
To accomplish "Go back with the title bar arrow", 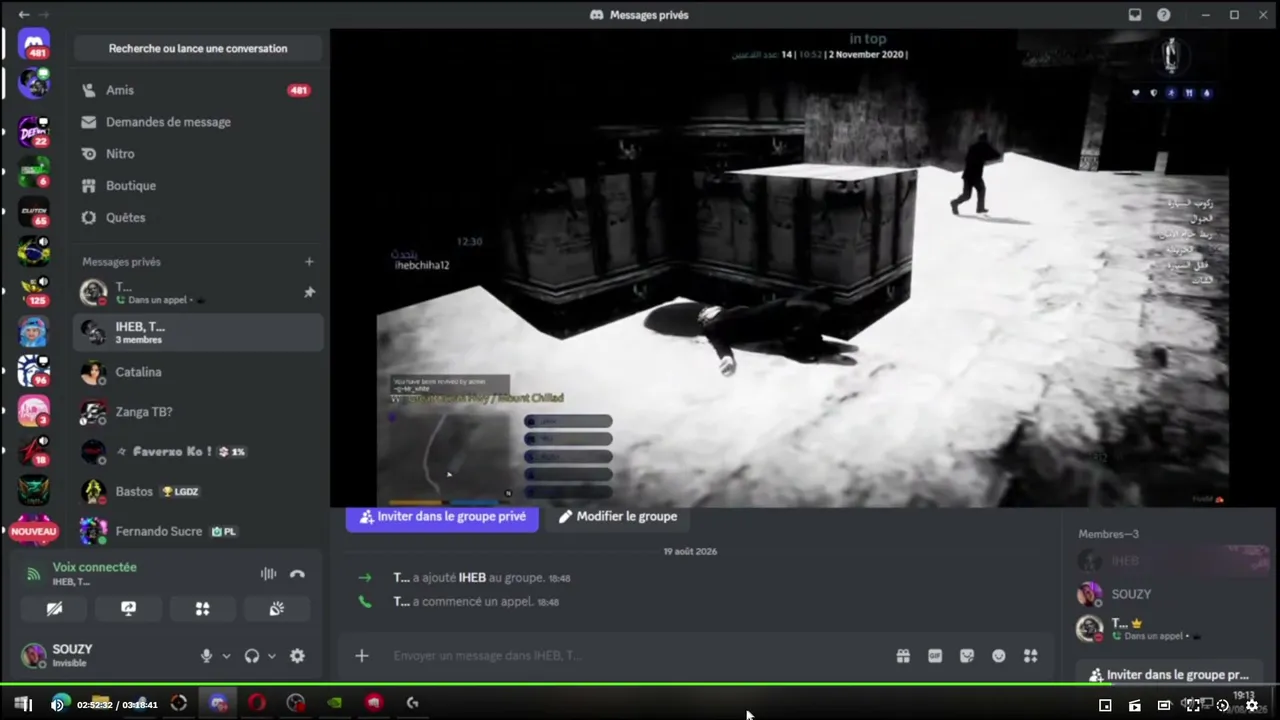I will (24, 15).
